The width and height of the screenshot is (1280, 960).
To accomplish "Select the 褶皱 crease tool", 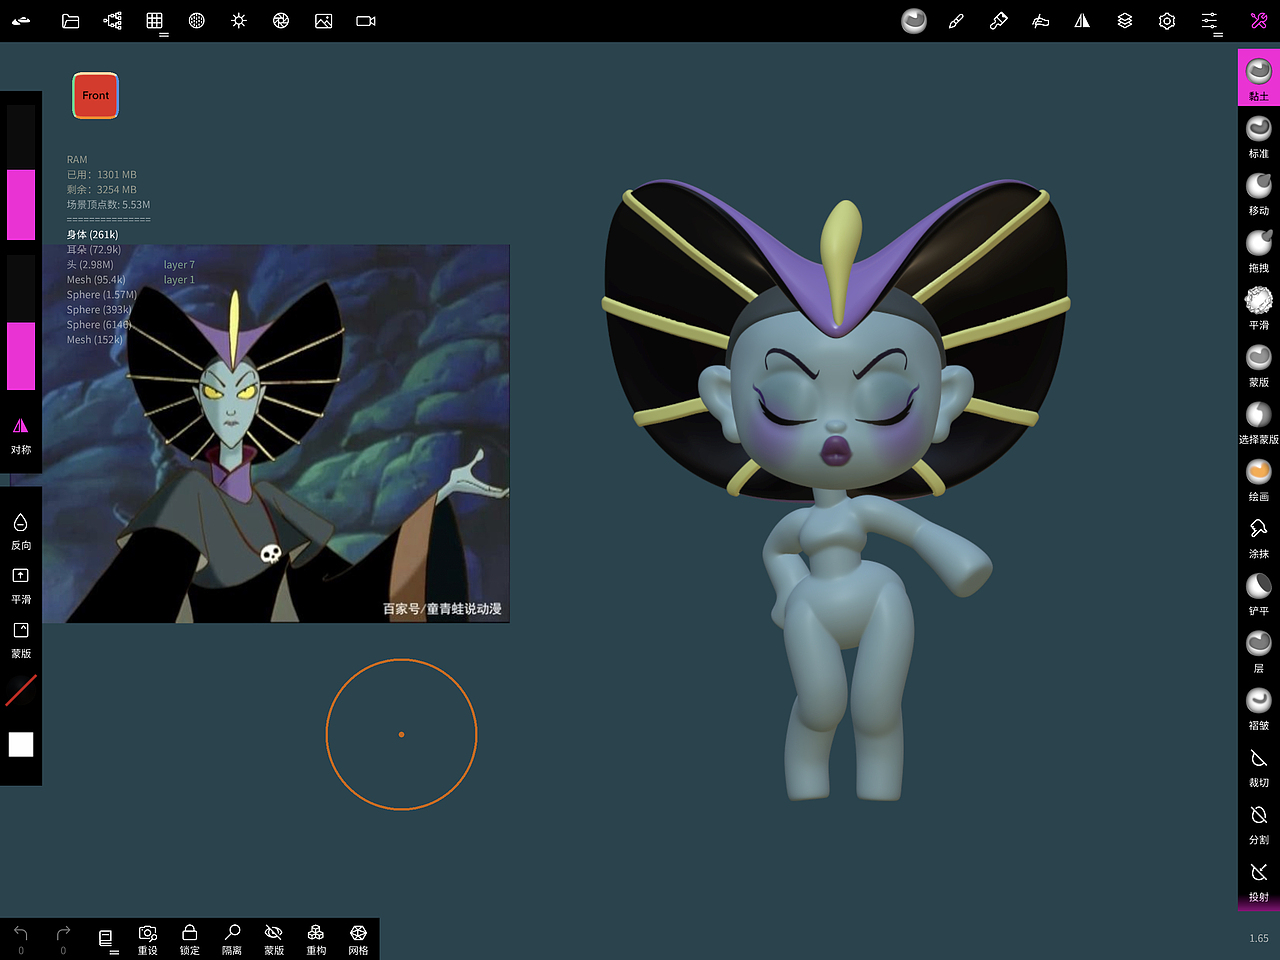I will pyautogui.click(x=1258, y=707).
